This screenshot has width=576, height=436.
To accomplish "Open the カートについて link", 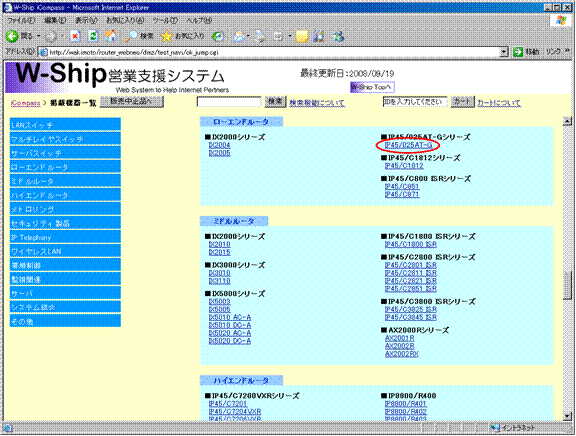I will click(x=499, y=103).
